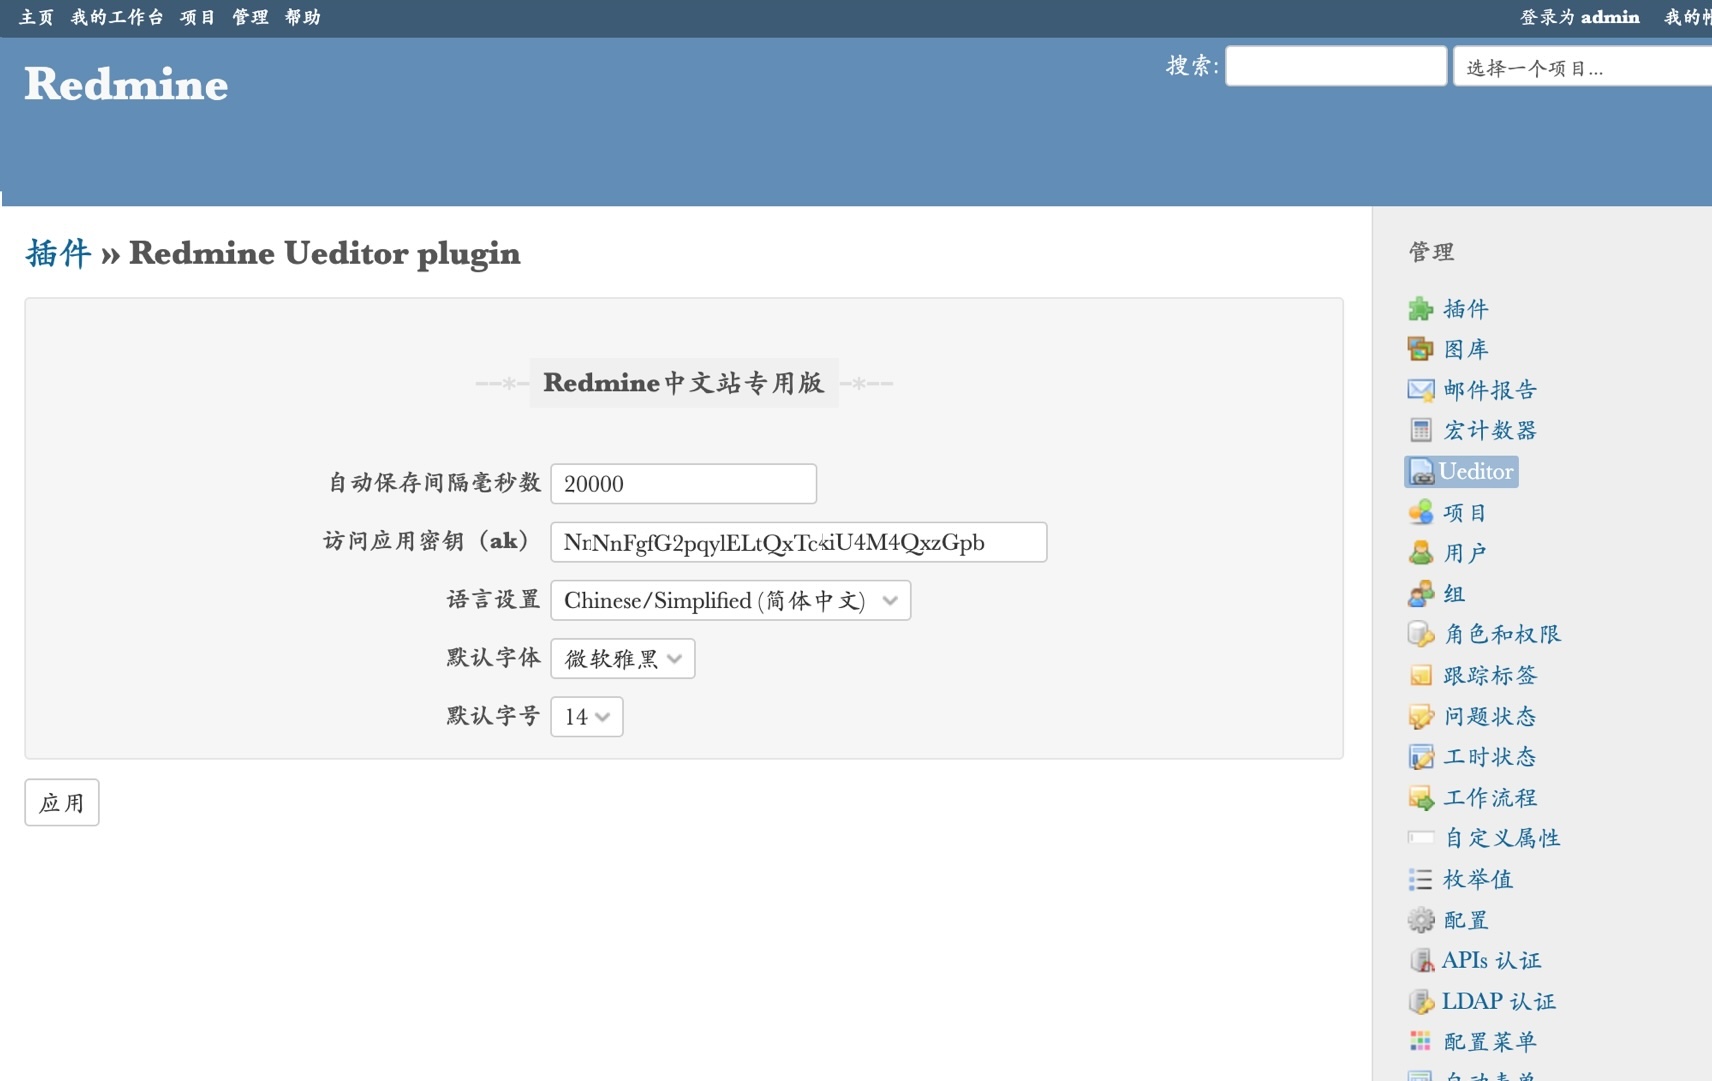The height and width of the screenshot is (1081, 1712).
Task: Click the 应用 apply button
Action: (62, 803)
